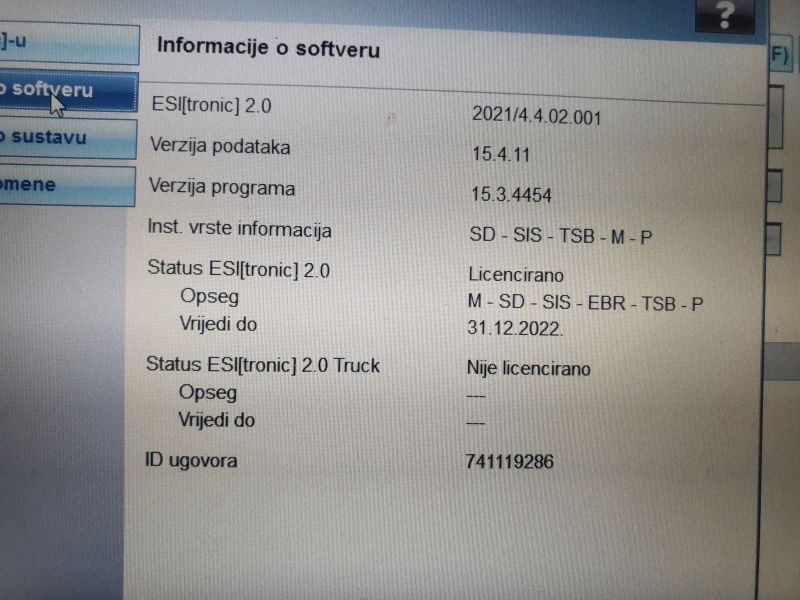The image size is (800, 600).
Task: Click value 'M - SD - SIS - EBR - TSB - P'
Action: 585,303
